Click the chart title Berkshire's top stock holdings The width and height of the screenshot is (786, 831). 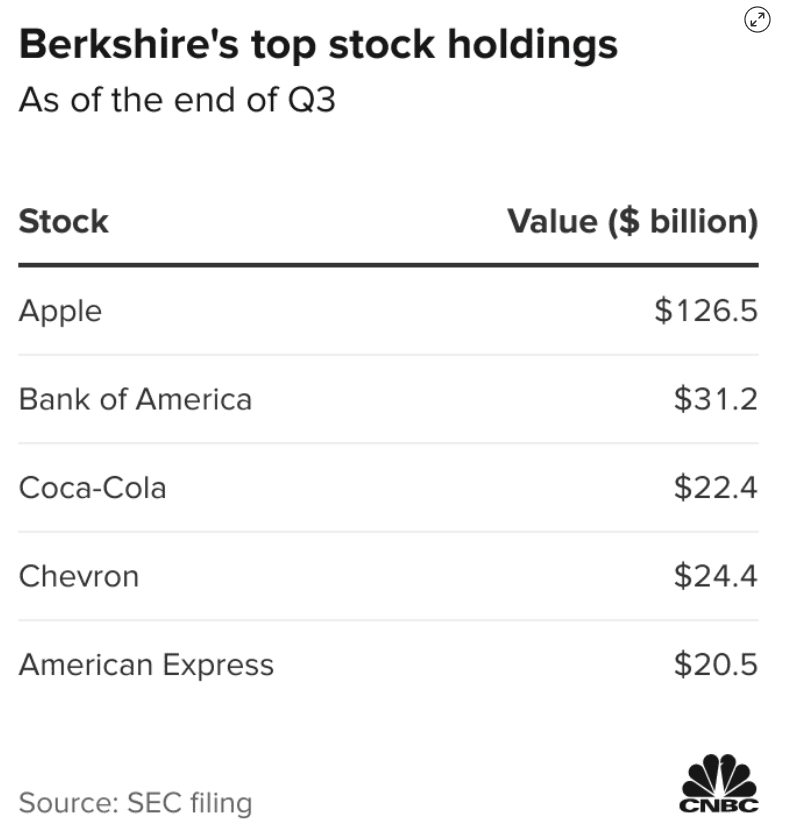click(318, 45)
